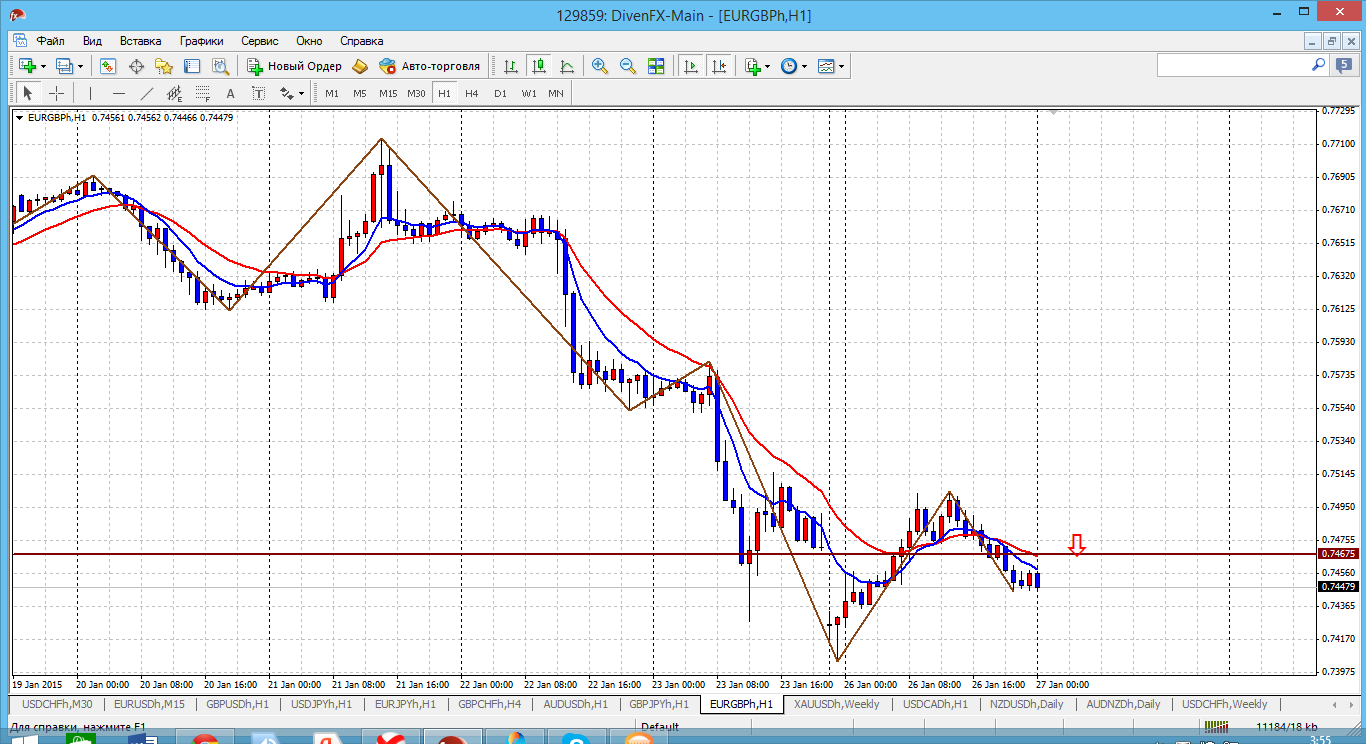Select the horizontal line drawing tool
1369x744 pixels.
pyautogui.click(x=119, y=93)
